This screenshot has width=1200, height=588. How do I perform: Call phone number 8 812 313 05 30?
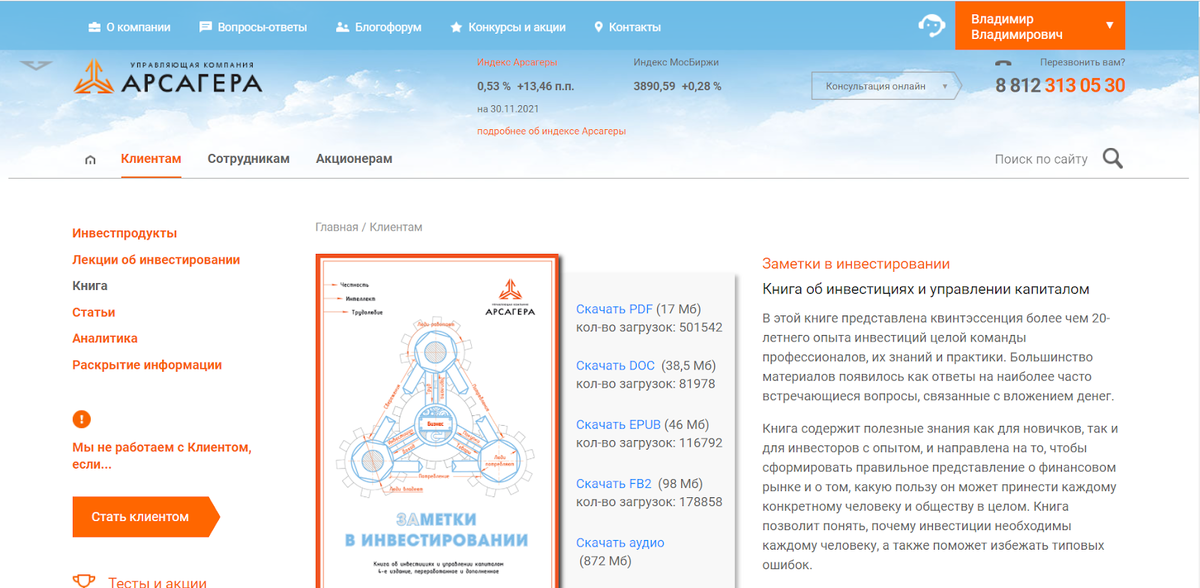pos(1060,86)
